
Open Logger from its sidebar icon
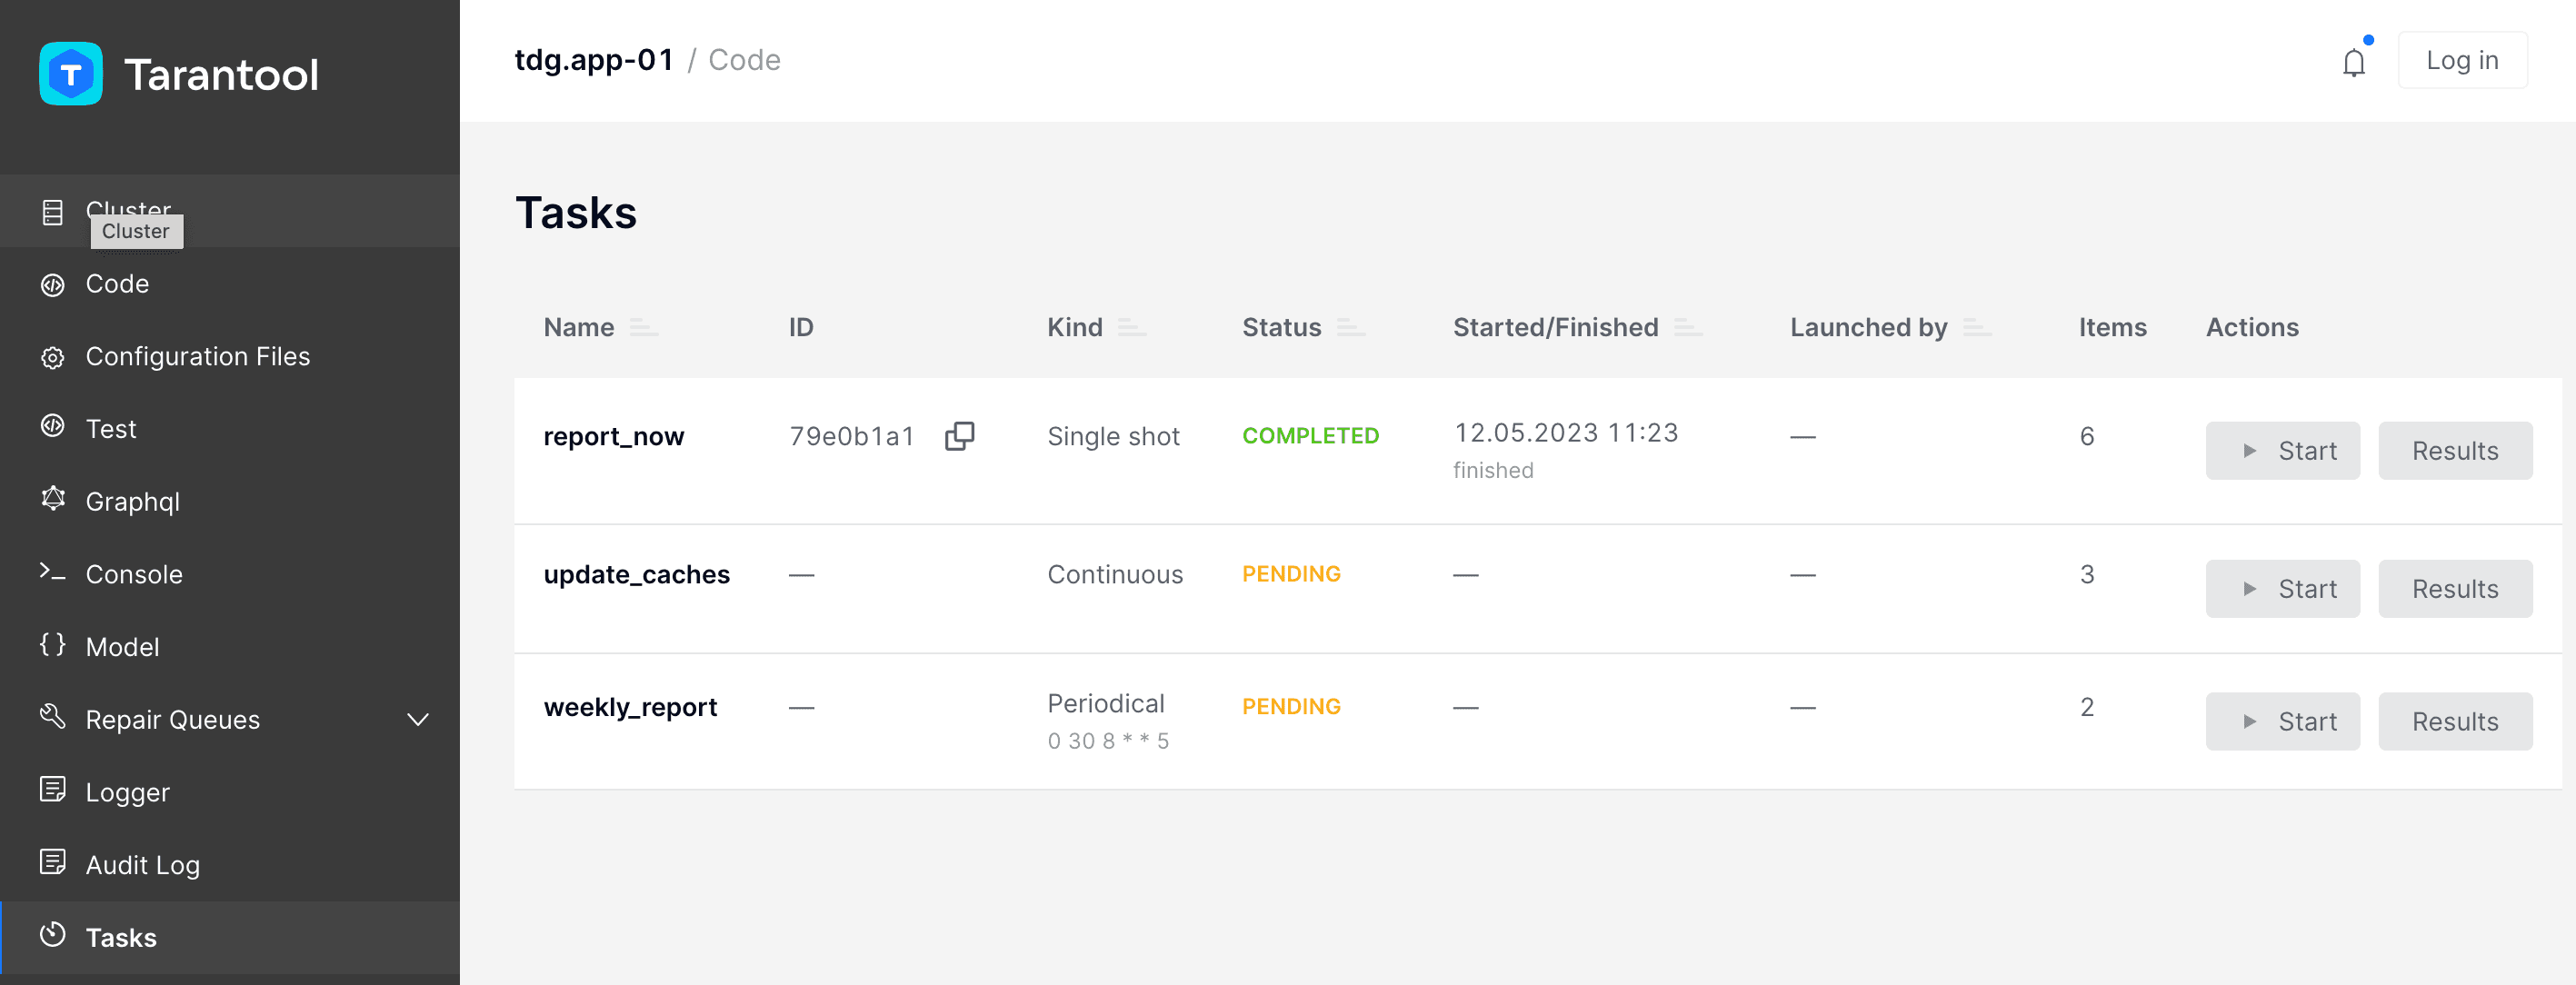[53, 790]
